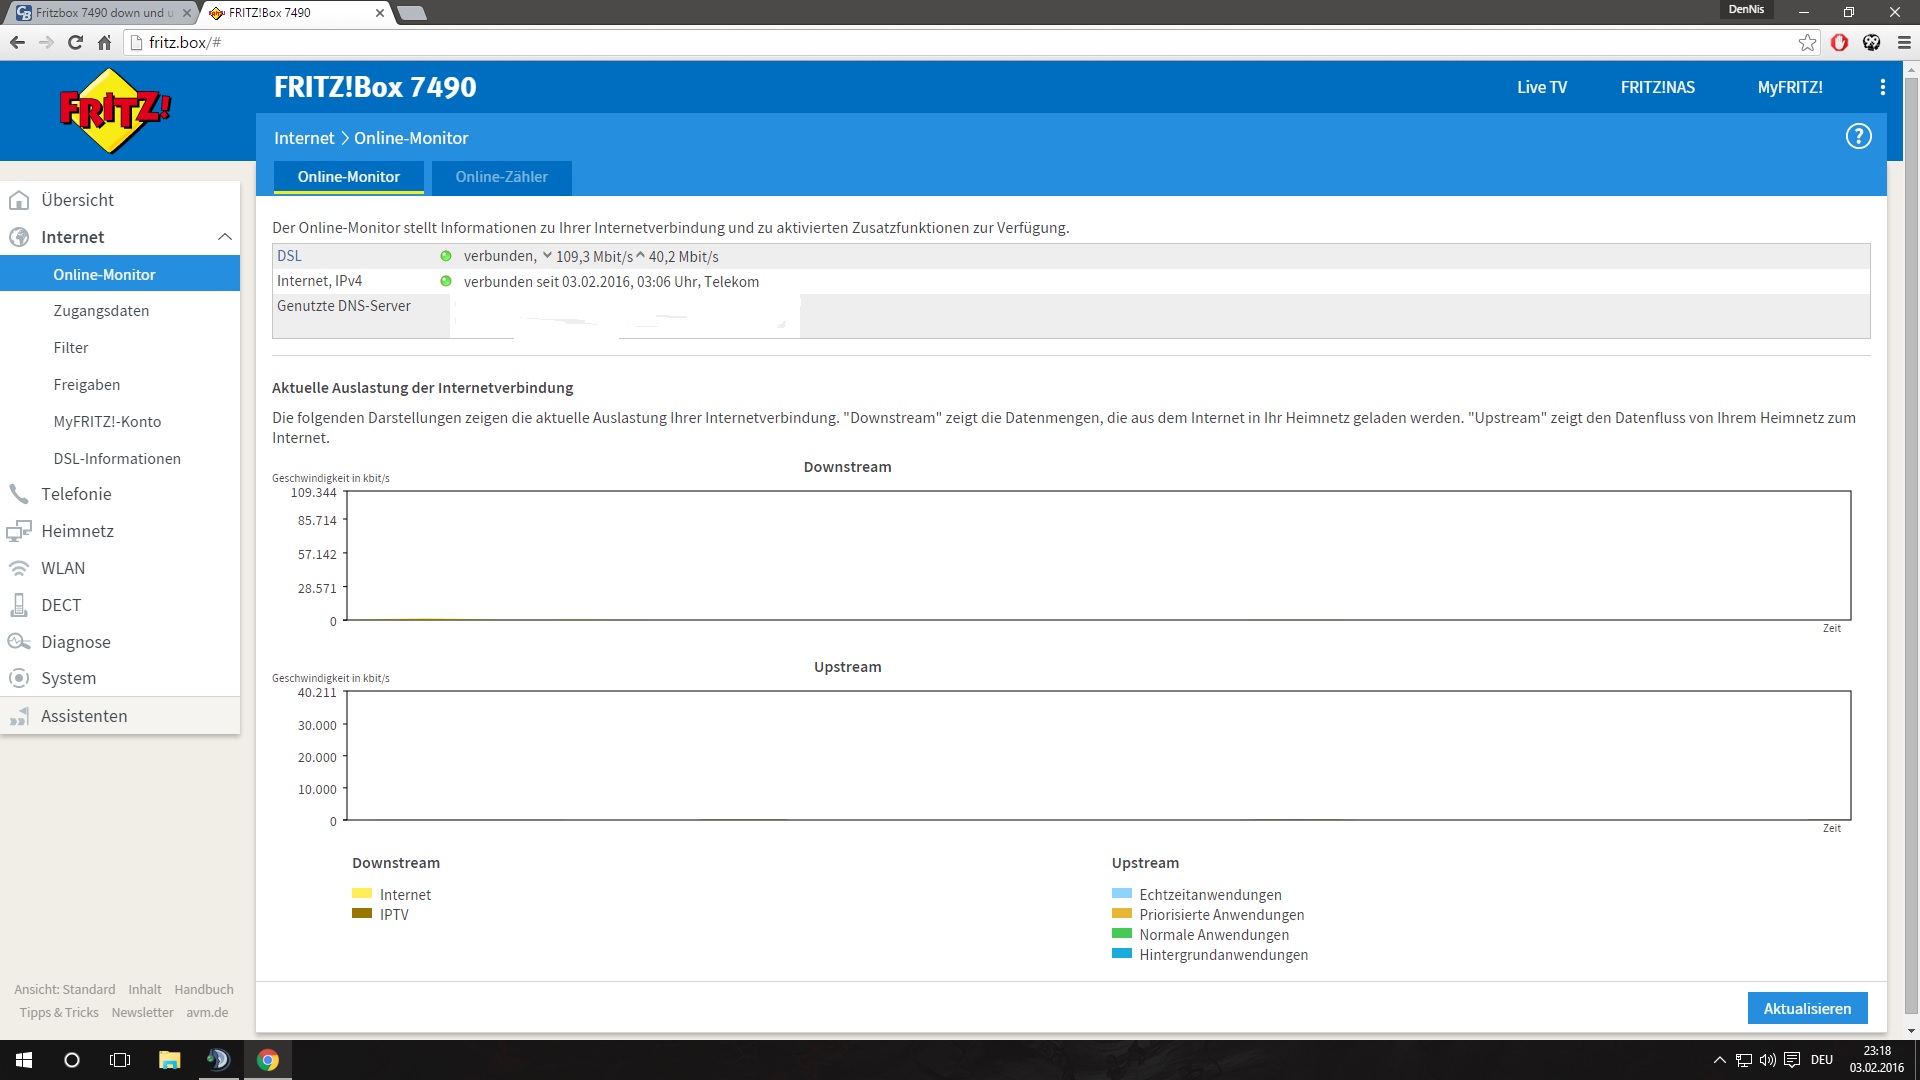Open the Assistenten sidebar section
1920x1080 pixels.
pyautogui.click(x=84, y=716)
